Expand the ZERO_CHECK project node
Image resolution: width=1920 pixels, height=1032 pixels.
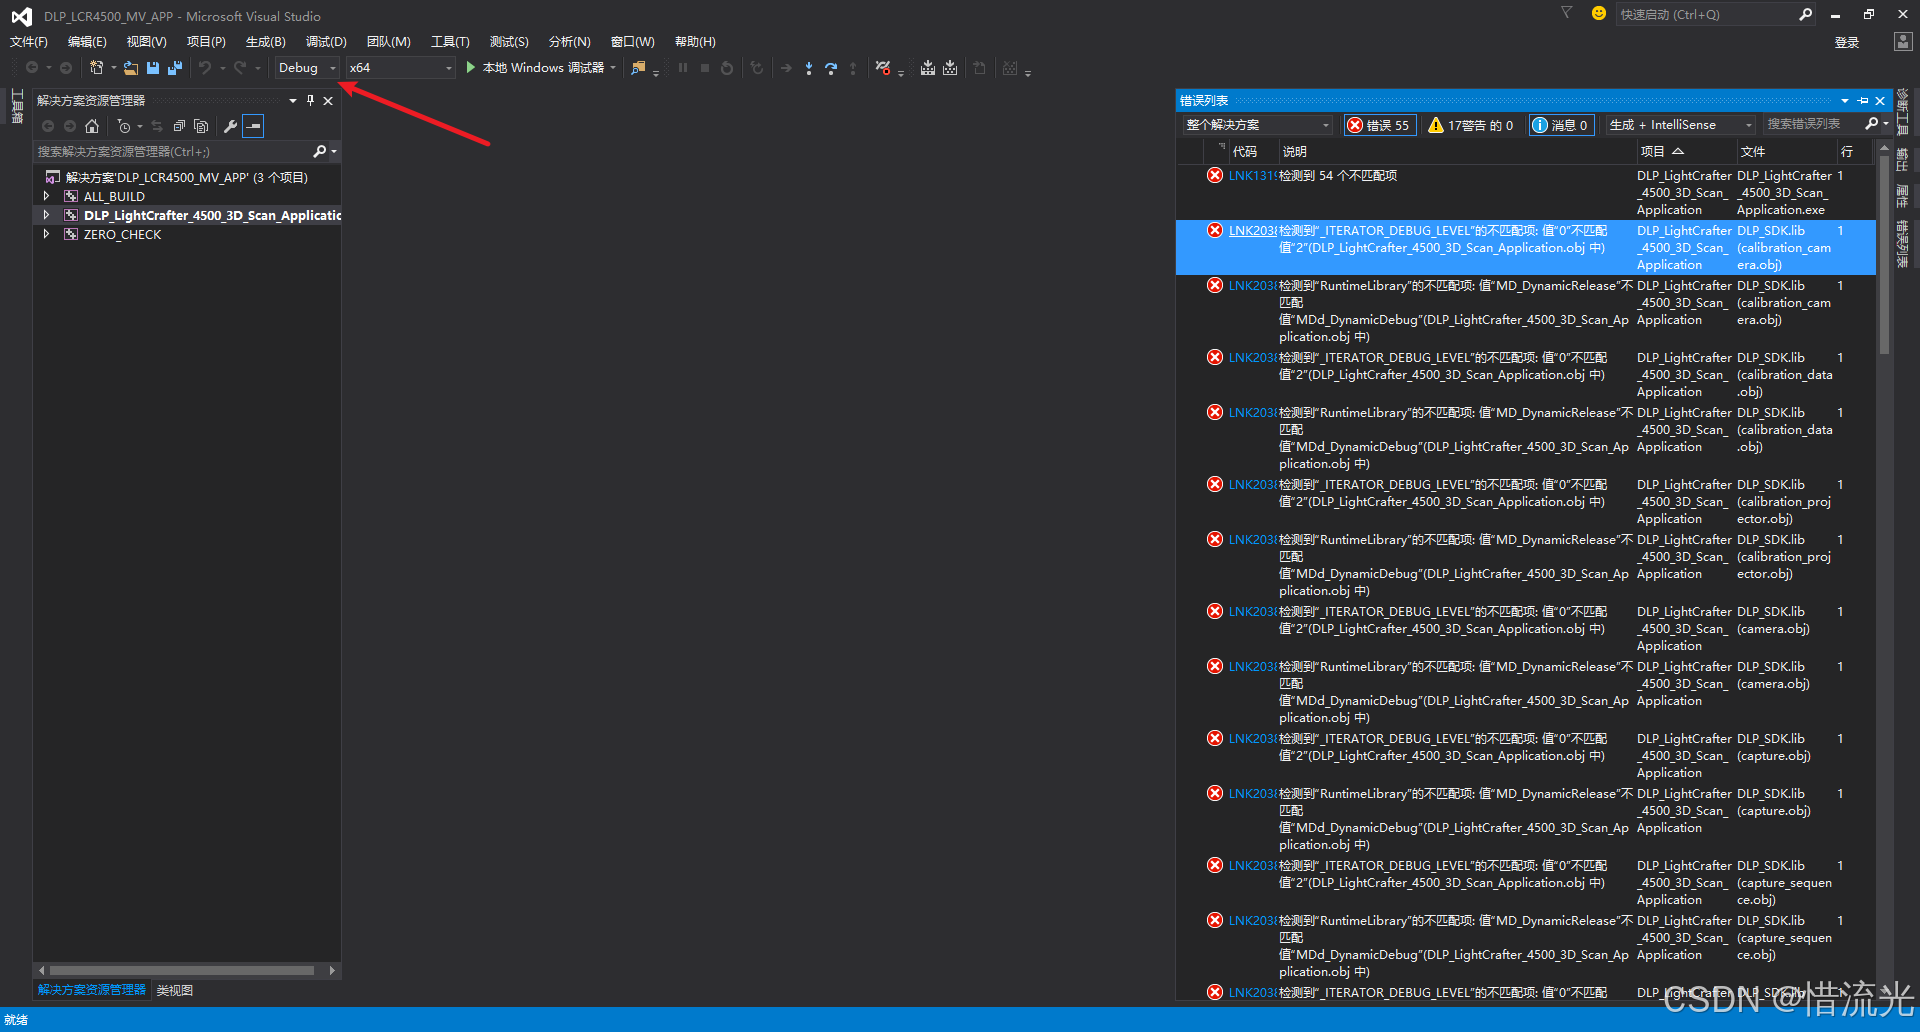46,234
